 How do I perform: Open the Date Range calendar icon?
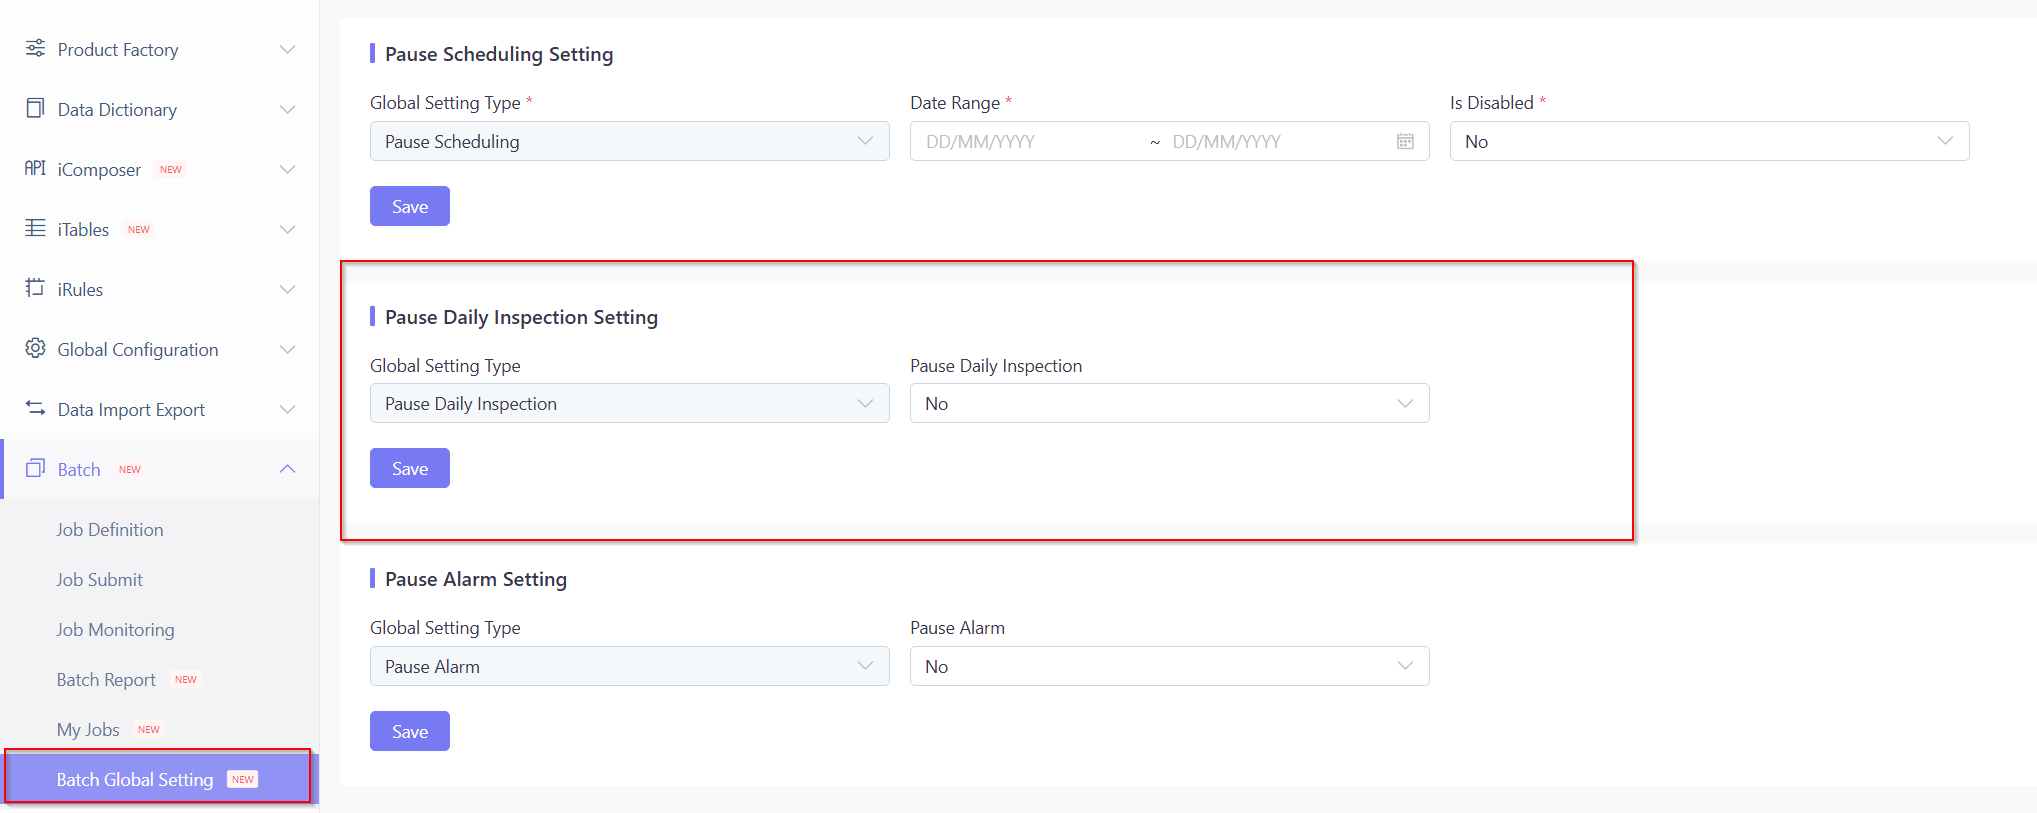[x=1405, y=142]
